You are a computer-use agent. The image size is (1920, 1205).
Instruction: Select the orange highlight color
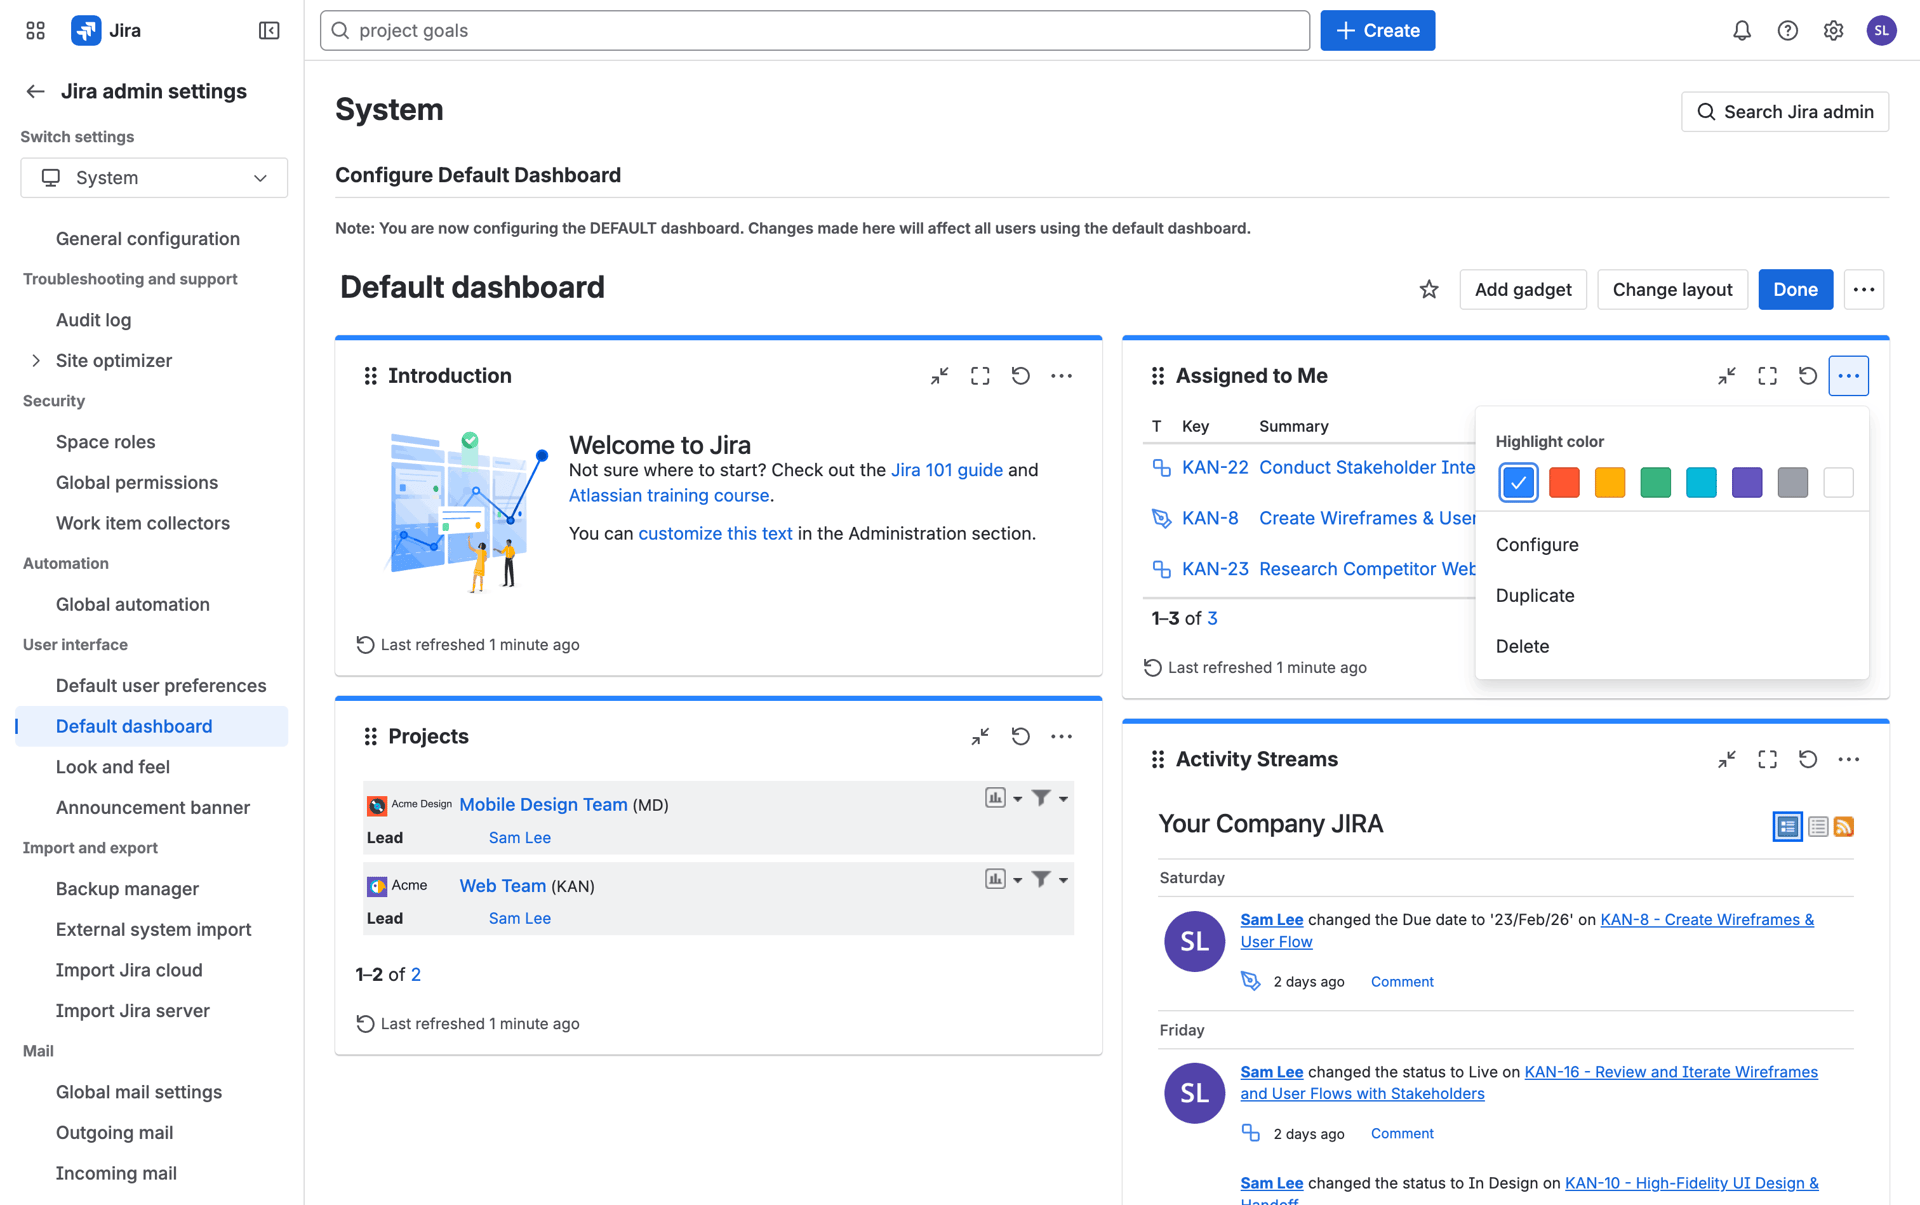coord(1610,483)
